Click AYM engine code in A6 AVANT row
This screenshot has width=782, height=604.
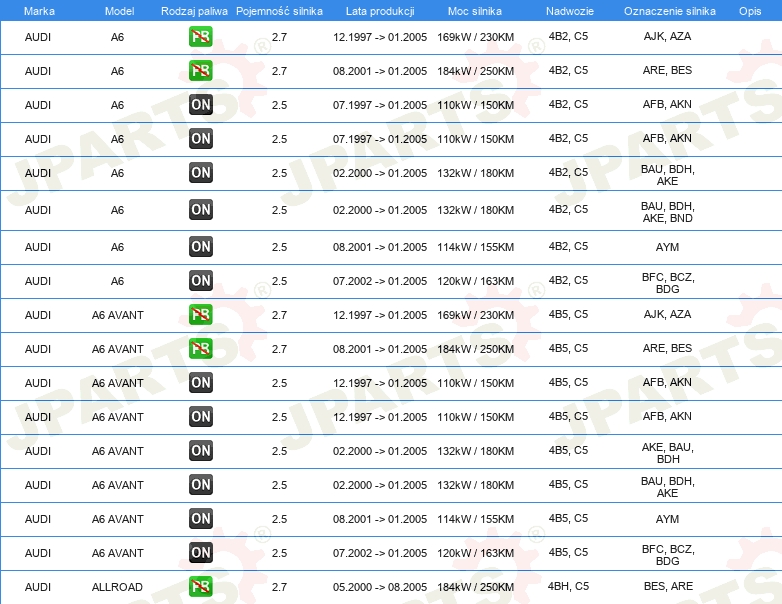pos(667,519)
